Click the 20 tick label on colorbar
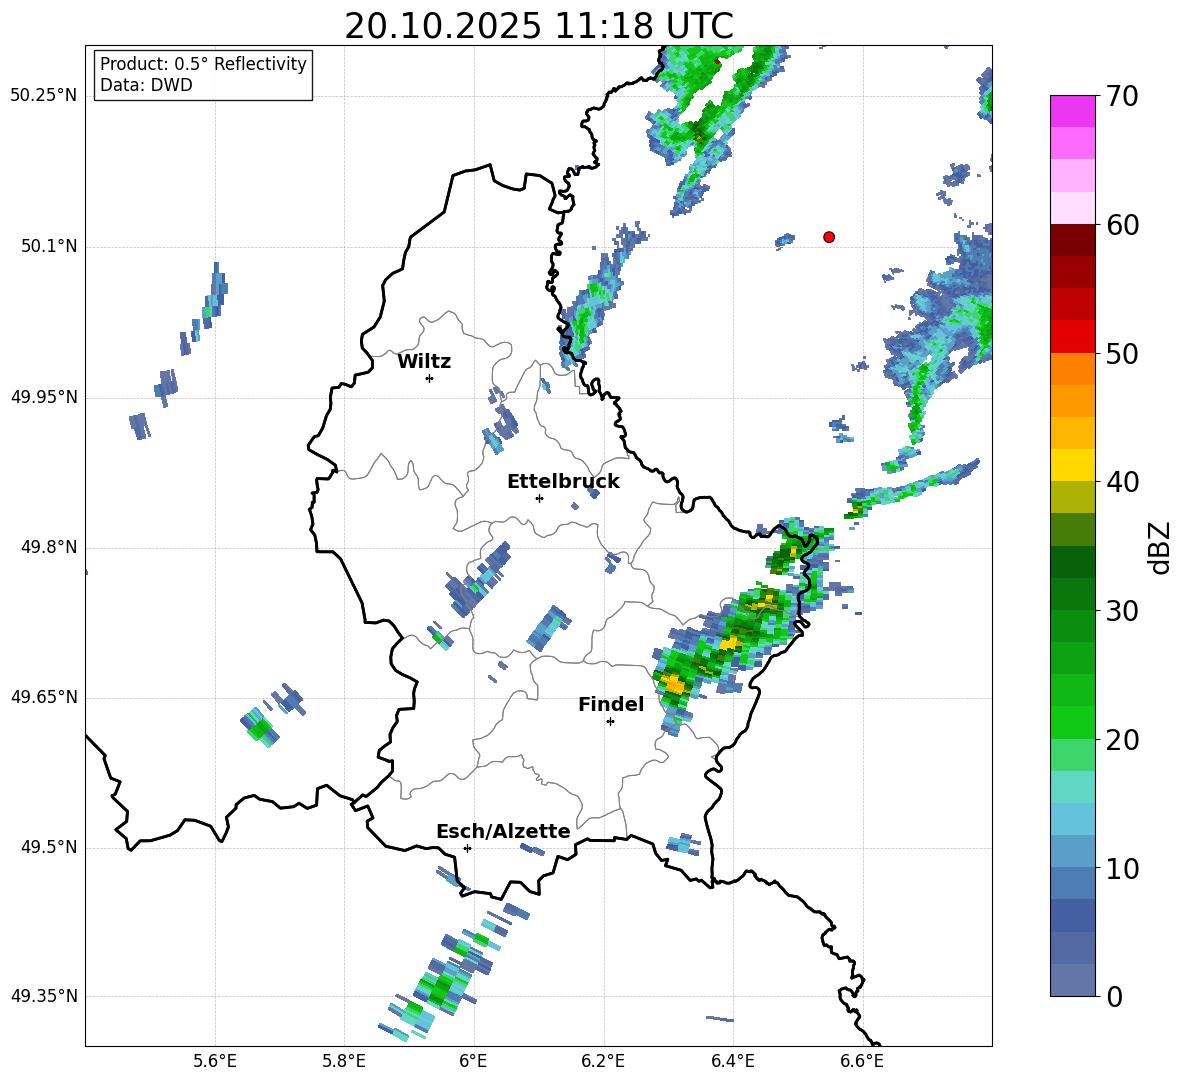 click(1121, 740)
